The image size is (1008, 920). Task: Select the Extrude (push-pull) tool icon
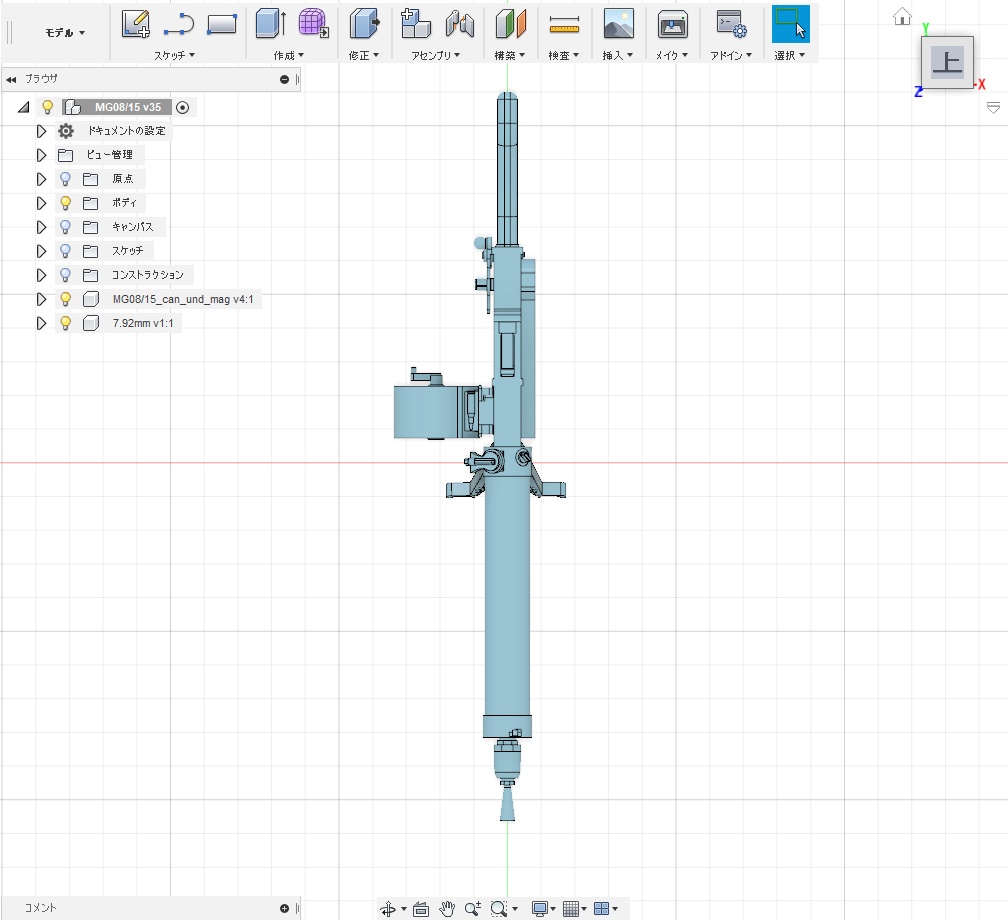[x=270, y=23]
